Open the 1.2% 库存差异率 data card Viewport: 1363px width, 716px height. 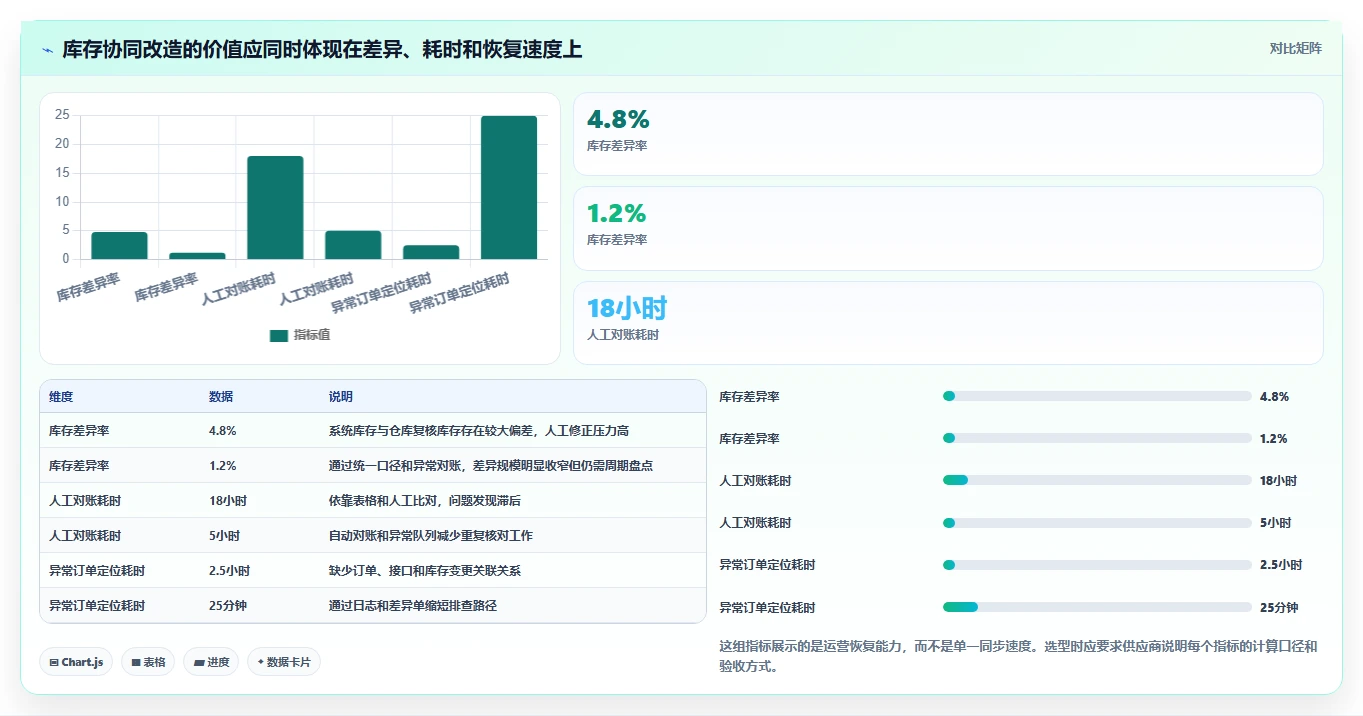tap(948, 228)
